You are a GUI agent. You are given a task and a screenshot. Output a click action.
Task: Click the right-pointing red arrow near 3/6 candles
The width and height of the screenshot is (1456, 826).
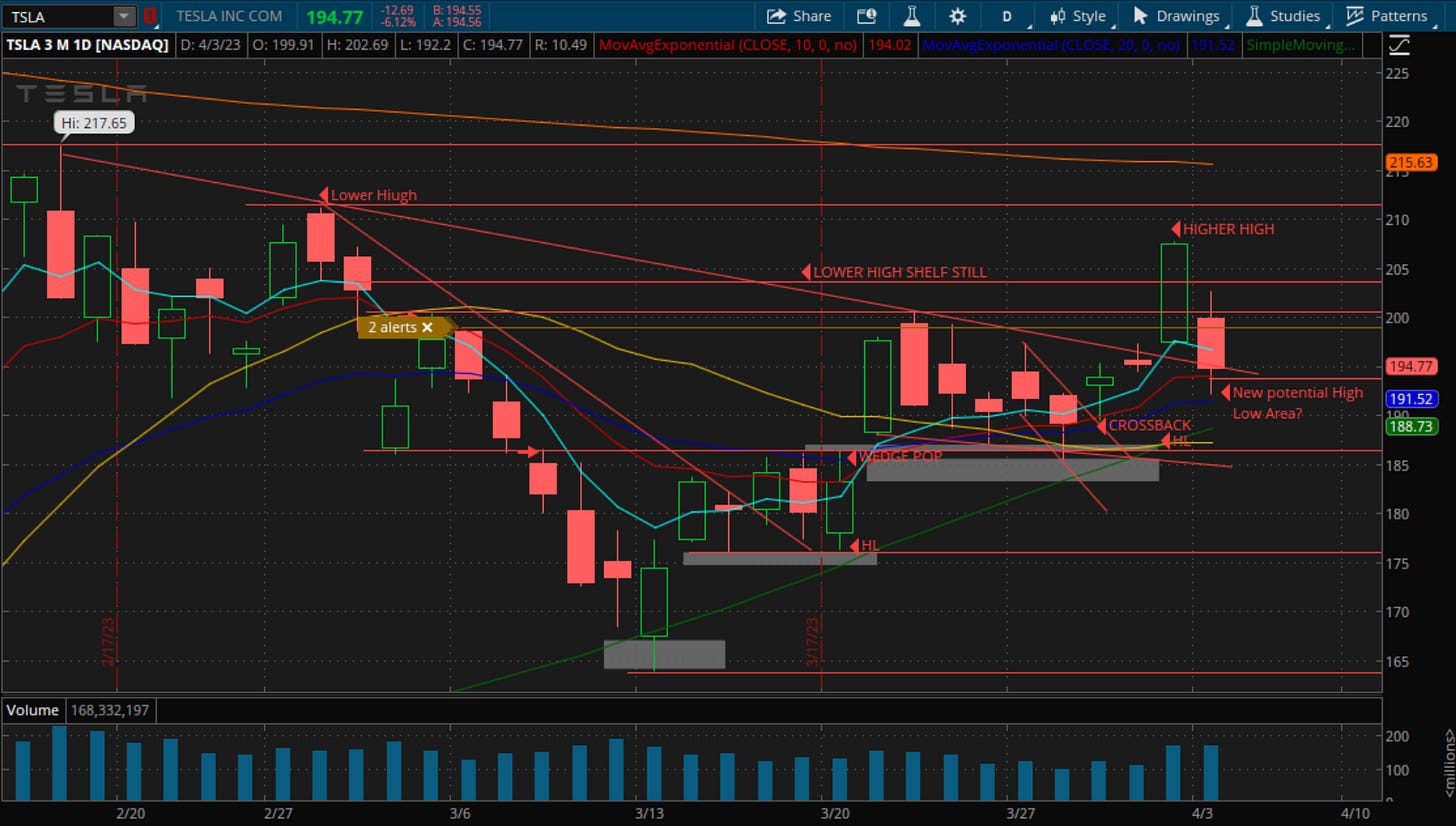(x=529, y=451)
